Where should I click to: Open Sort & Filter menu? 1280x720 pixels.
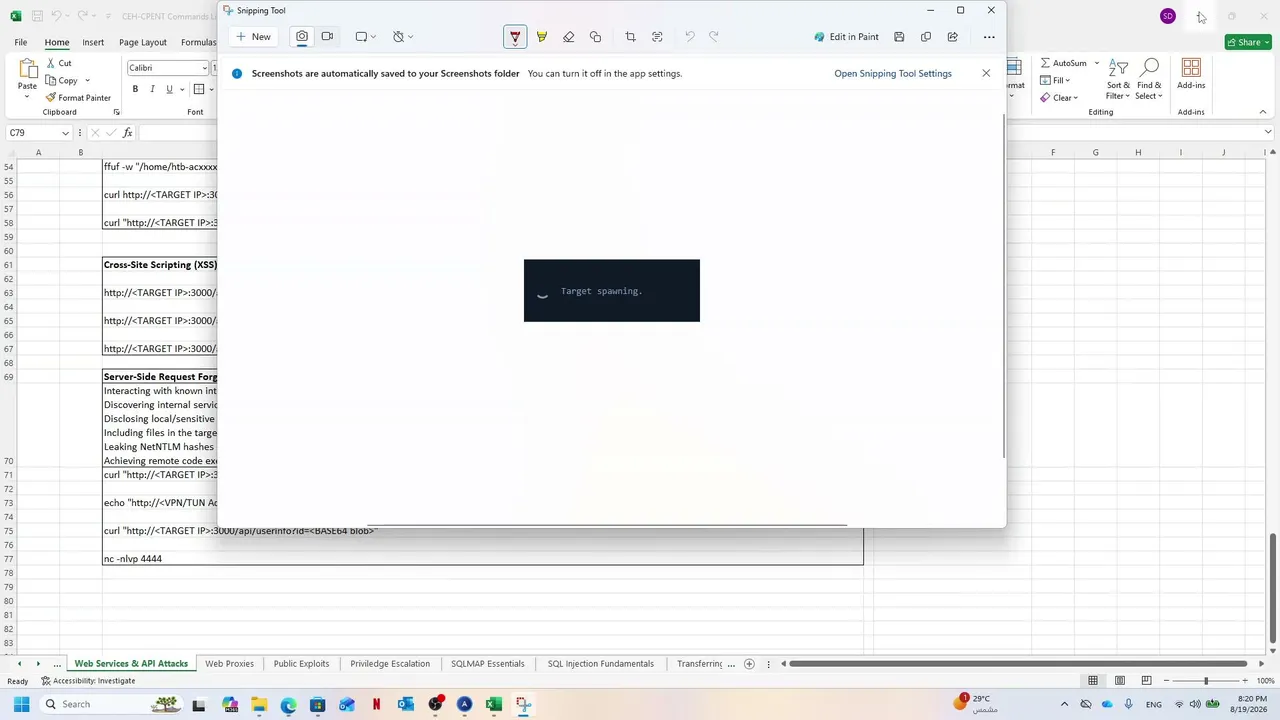point(1118,78)
